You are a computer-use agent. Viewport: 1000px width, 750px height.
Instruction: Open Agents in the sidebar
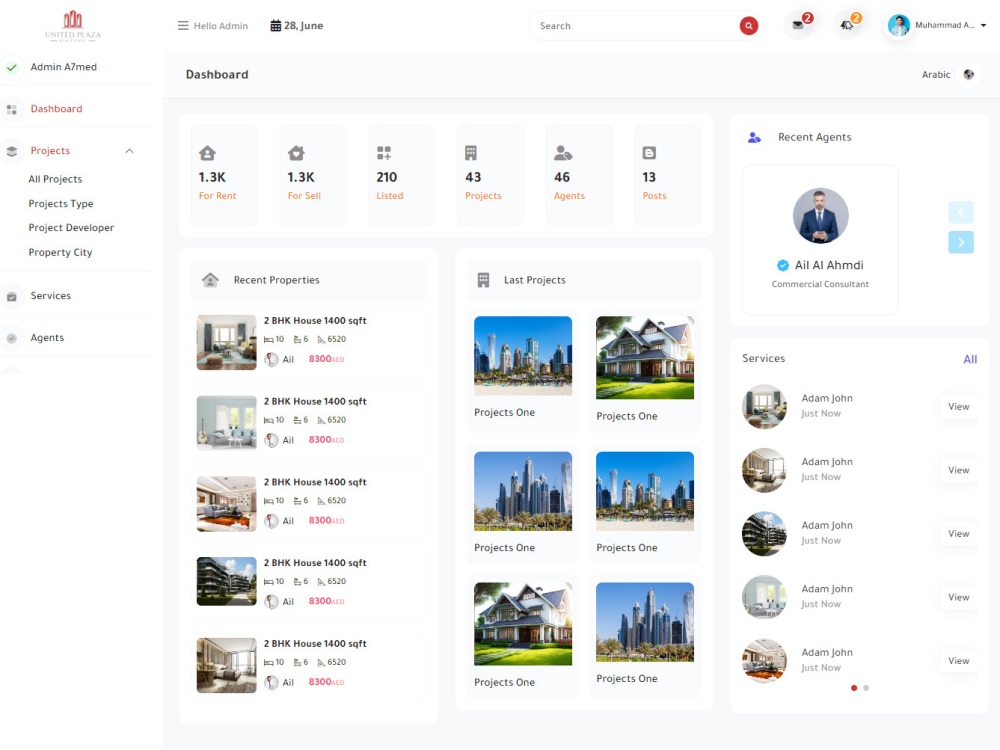47,338
